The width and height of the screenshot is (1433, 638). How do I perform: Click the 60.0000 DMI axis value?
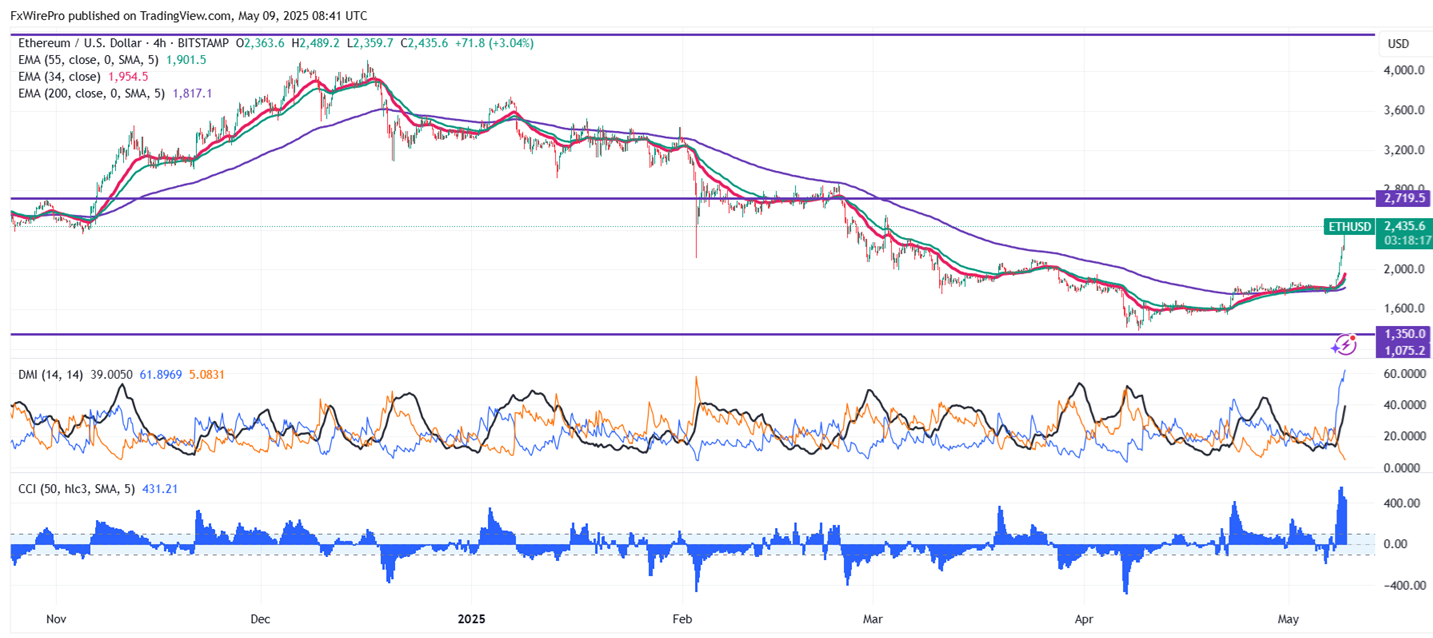pos(1404,374)
